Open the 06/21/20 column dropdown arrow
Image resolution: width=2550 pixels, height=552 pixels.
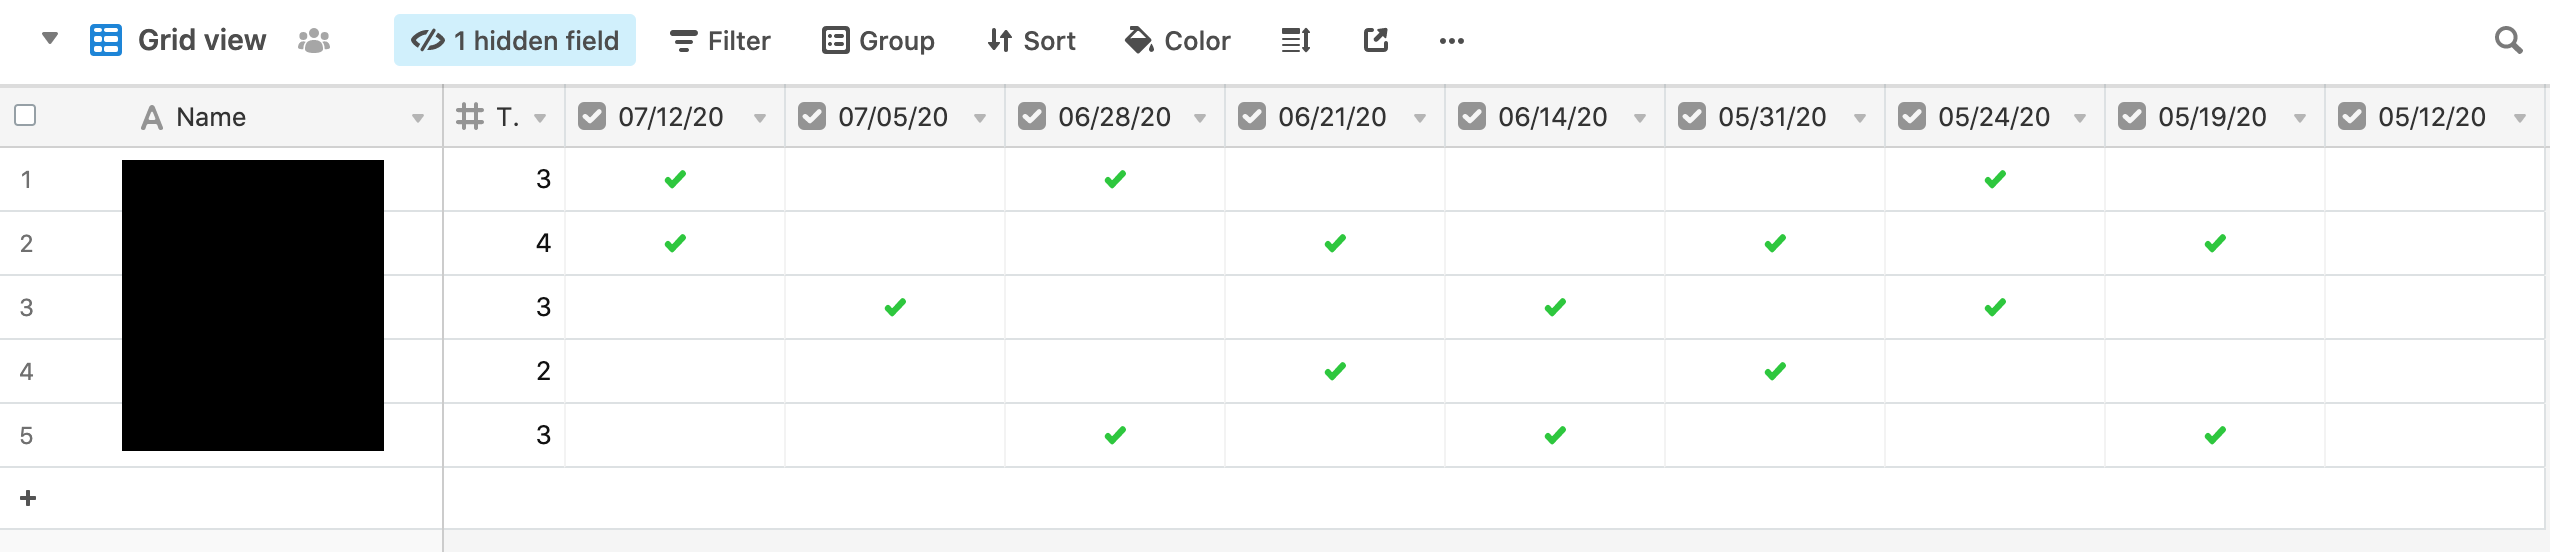click(x=1420, y=119)
